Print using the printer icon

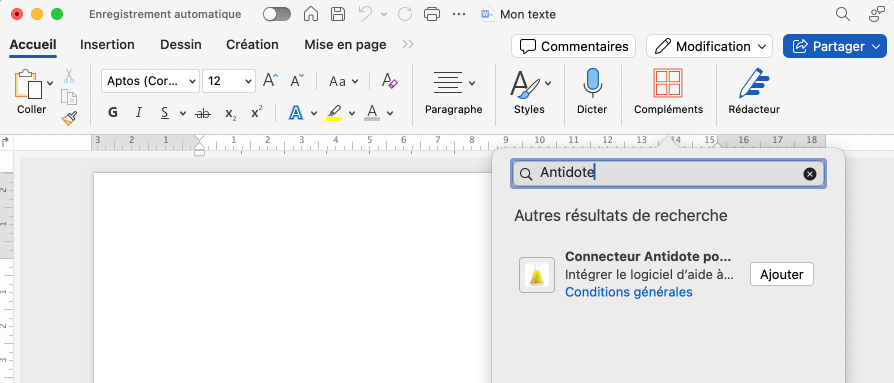tap(433, 14)
